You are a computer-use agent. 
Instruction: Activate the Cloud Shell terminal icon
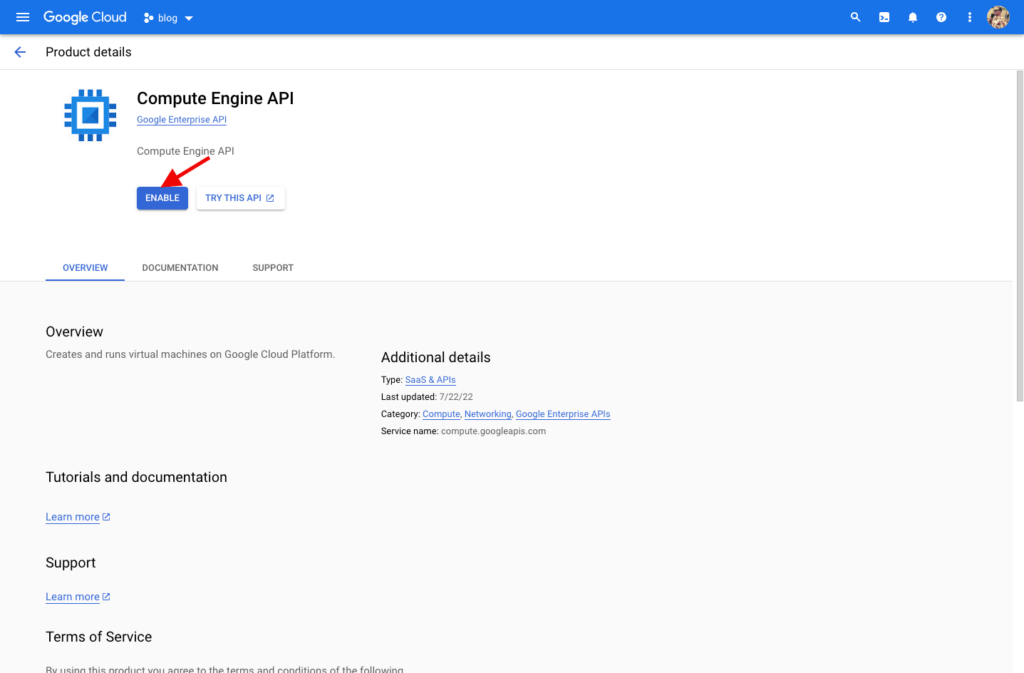pyautogui.click(x=884, y=18)
